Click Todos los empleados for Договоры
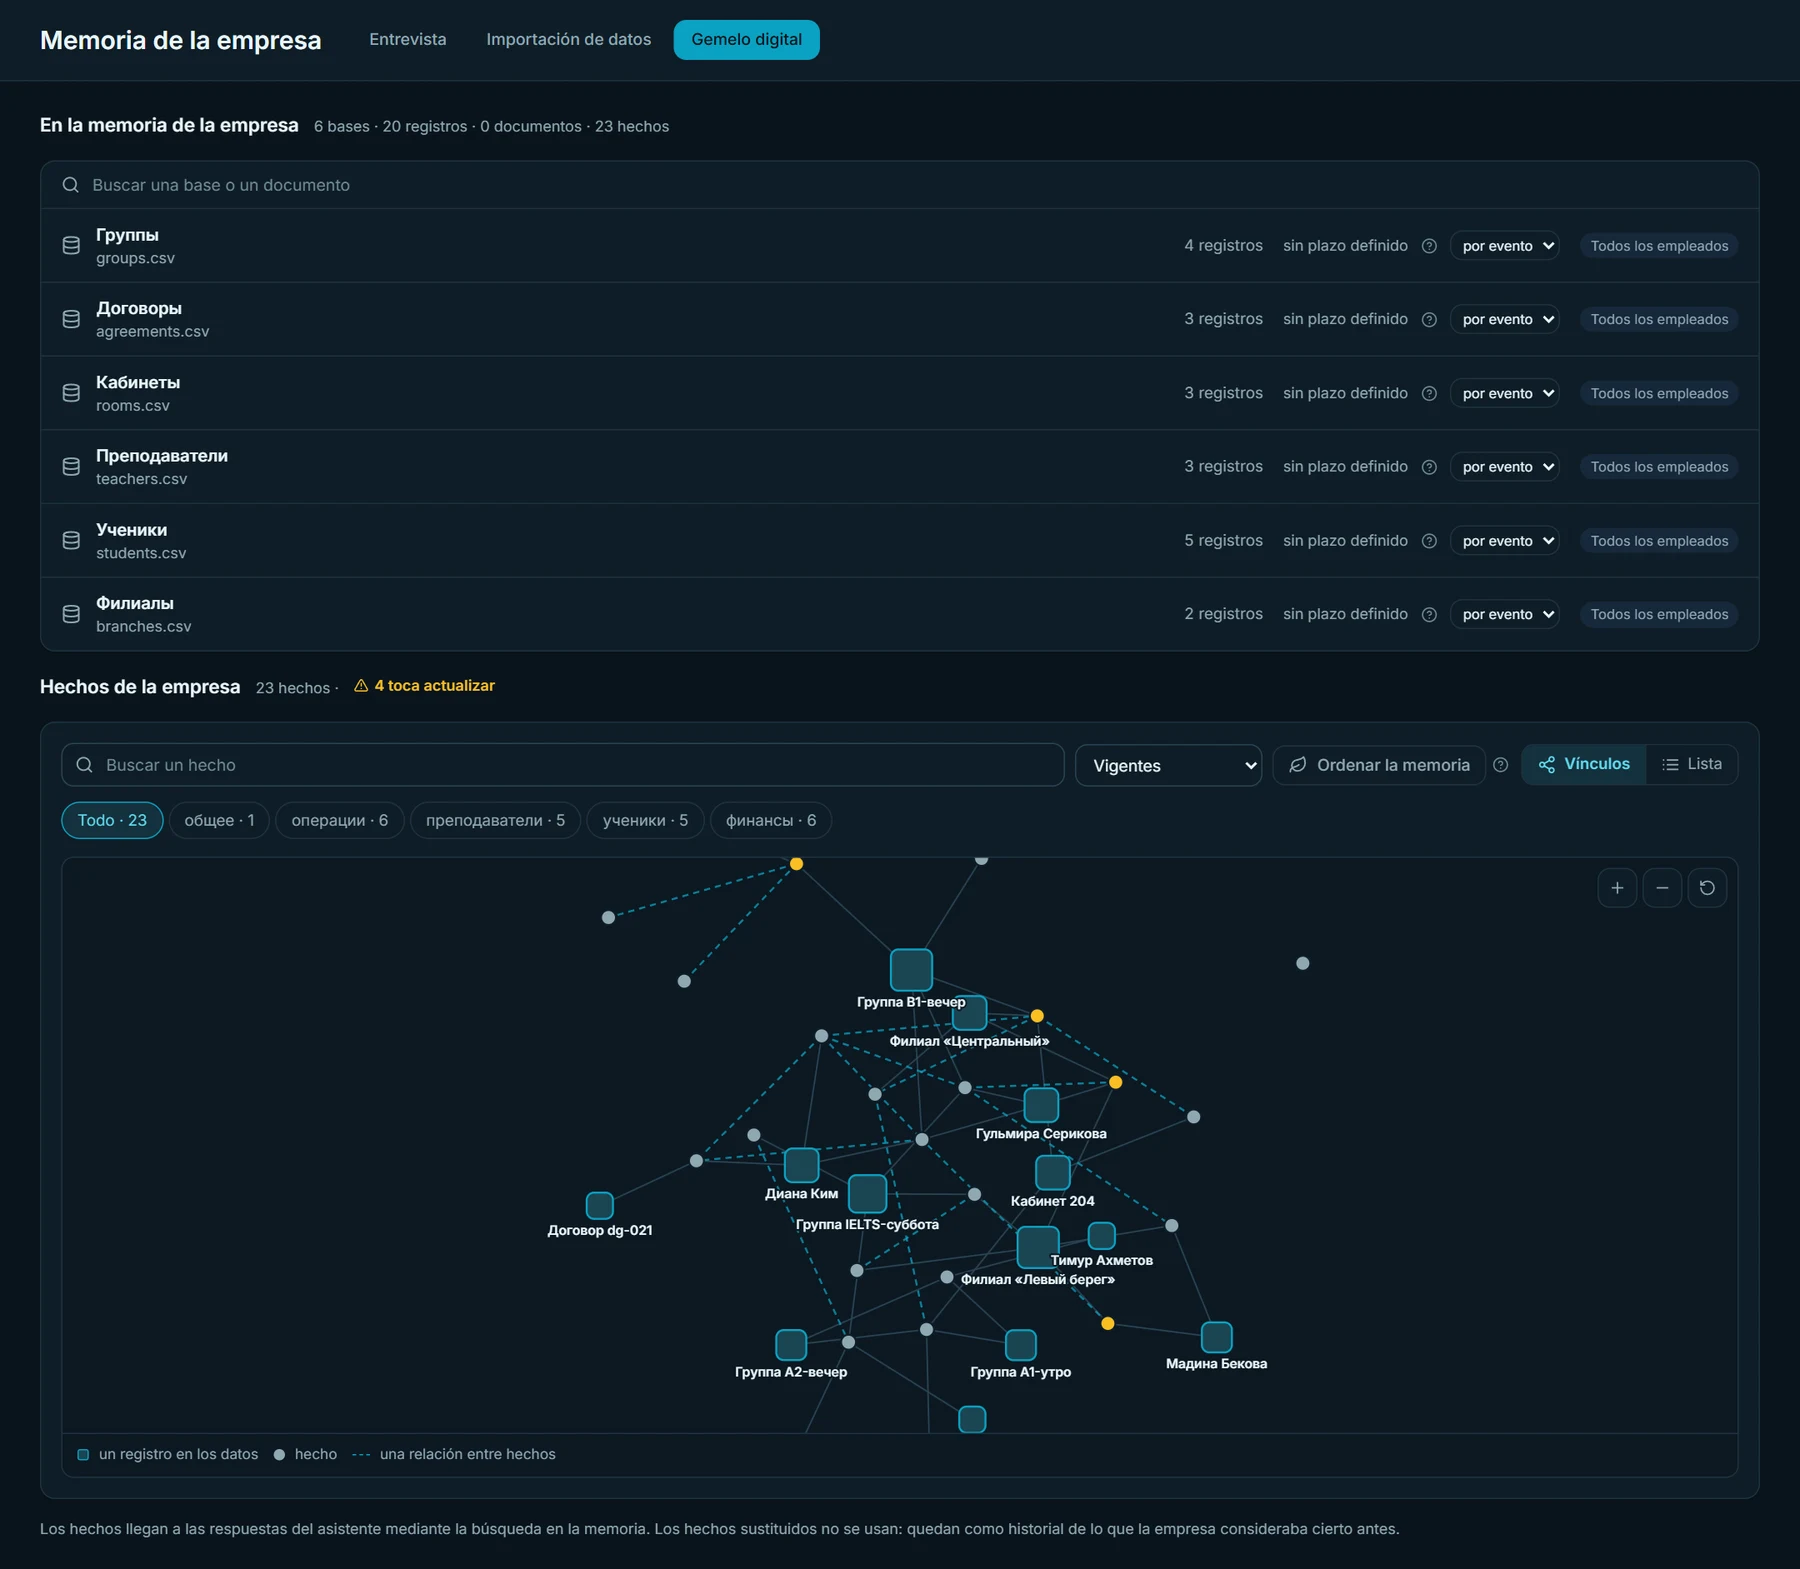 (x=1659, y=319)
